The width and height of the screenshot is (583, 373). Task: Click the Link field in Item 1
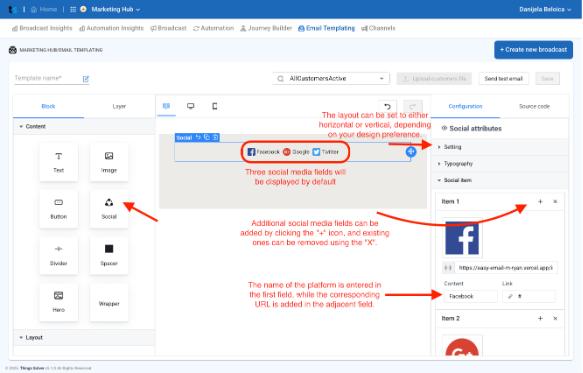click(x=529, y=296)
